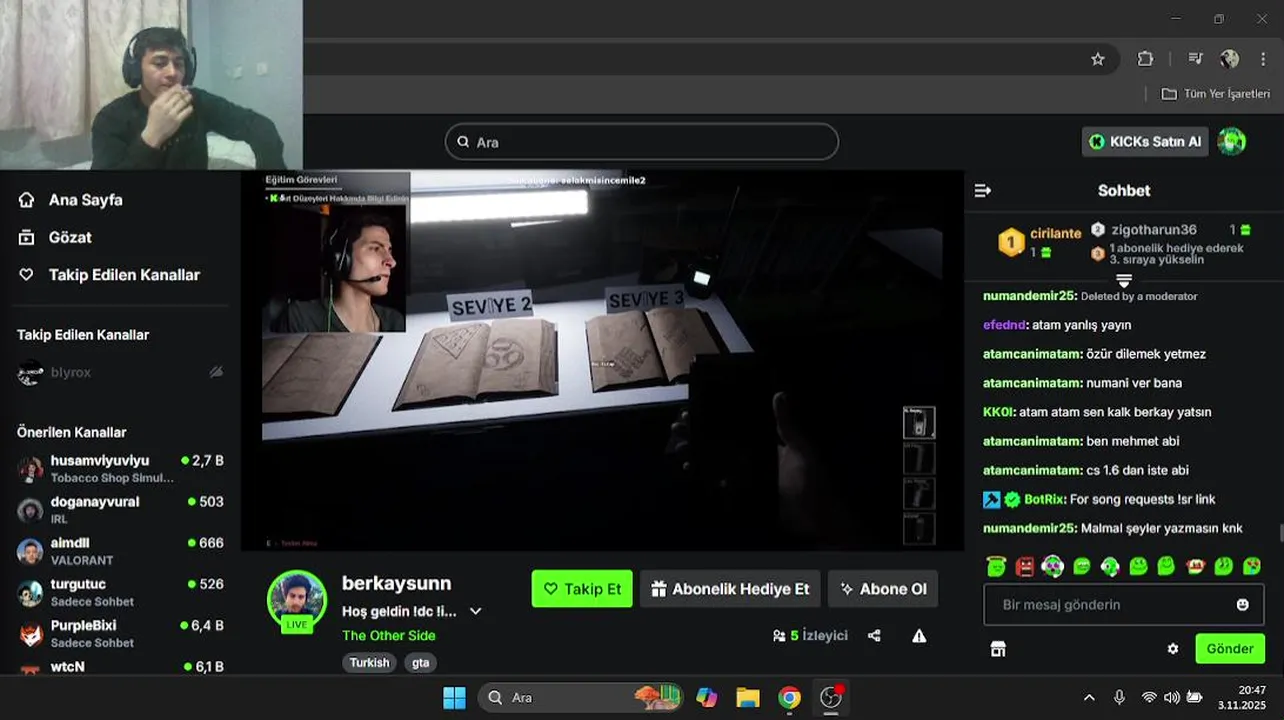Open Tüm Yer İşaretleri bookmarks folder
Viewport: 1284px width, 720px height.
coord(1215,93)
